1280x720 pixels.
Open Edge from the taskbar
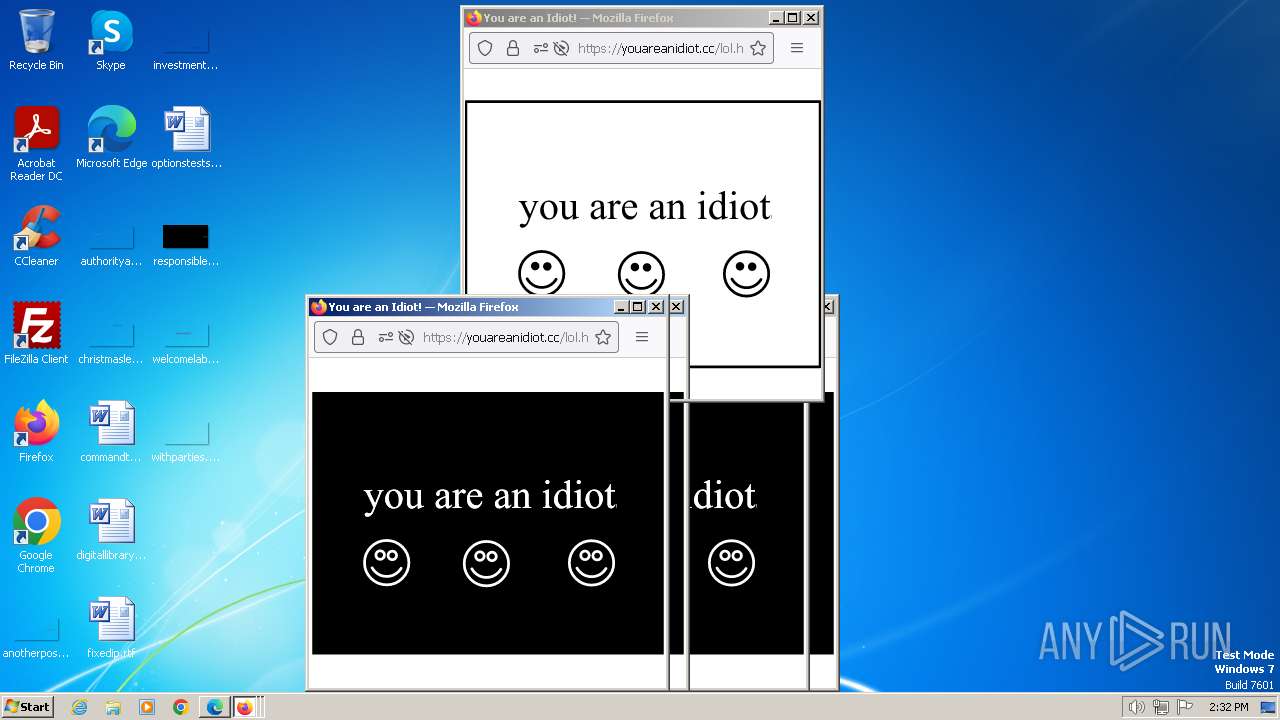[x=215, y=707]
